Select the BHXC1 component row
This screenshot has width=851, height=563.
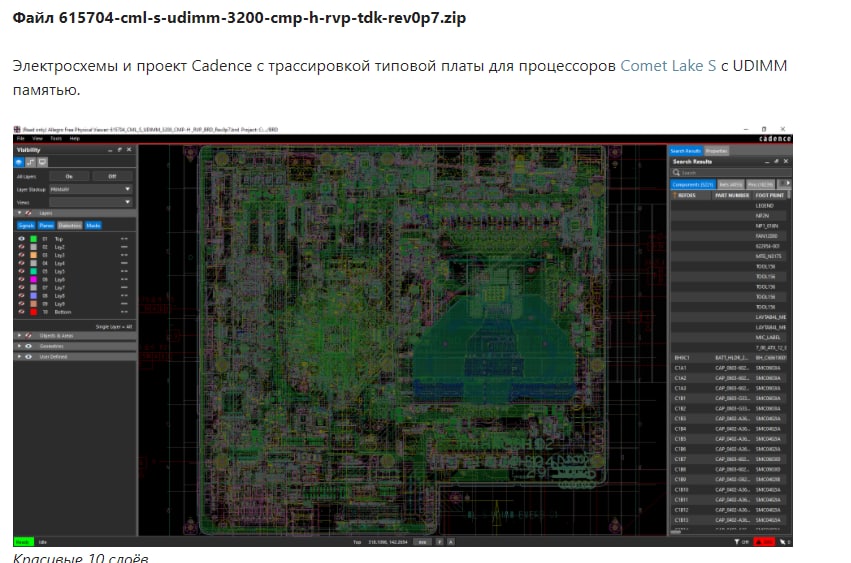click(x=730, y=358)
